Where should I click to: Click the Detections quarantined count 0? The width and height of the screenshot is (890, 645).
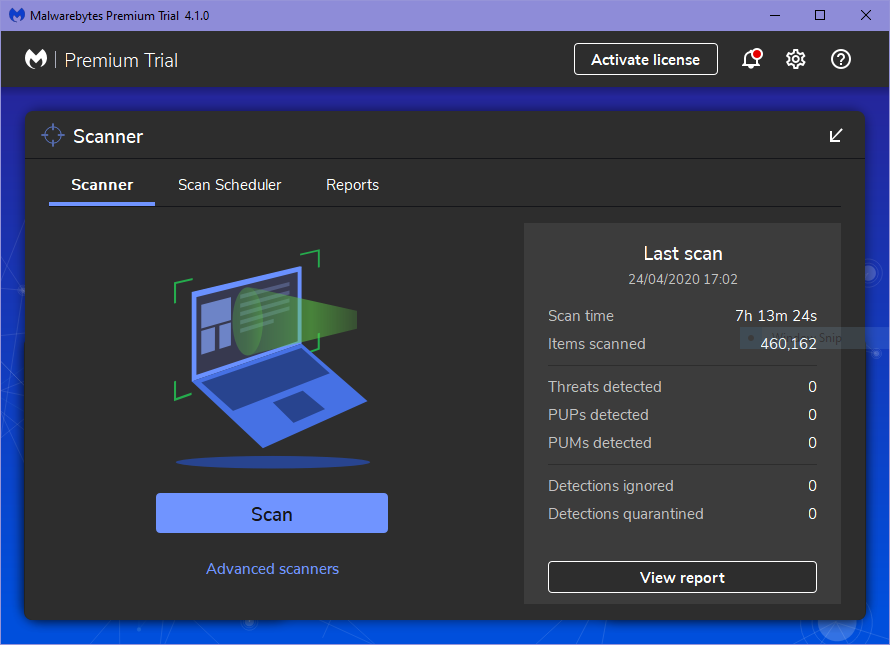pos(812,514)
